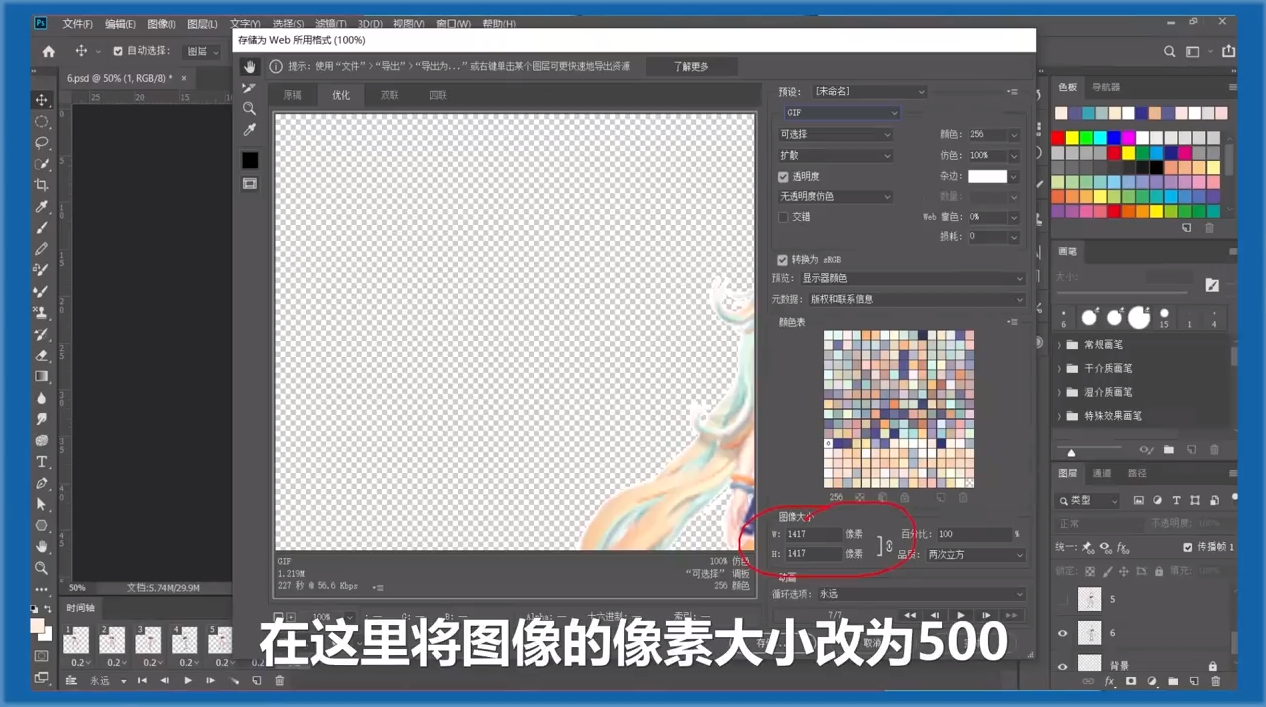
Task: Toggle slices visibility icon in the dialog
Action: point(250,184)
